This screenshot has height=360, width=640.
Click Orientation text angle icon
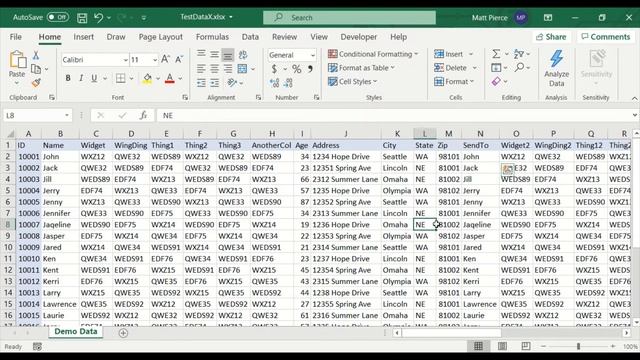(x=232, y=83)
